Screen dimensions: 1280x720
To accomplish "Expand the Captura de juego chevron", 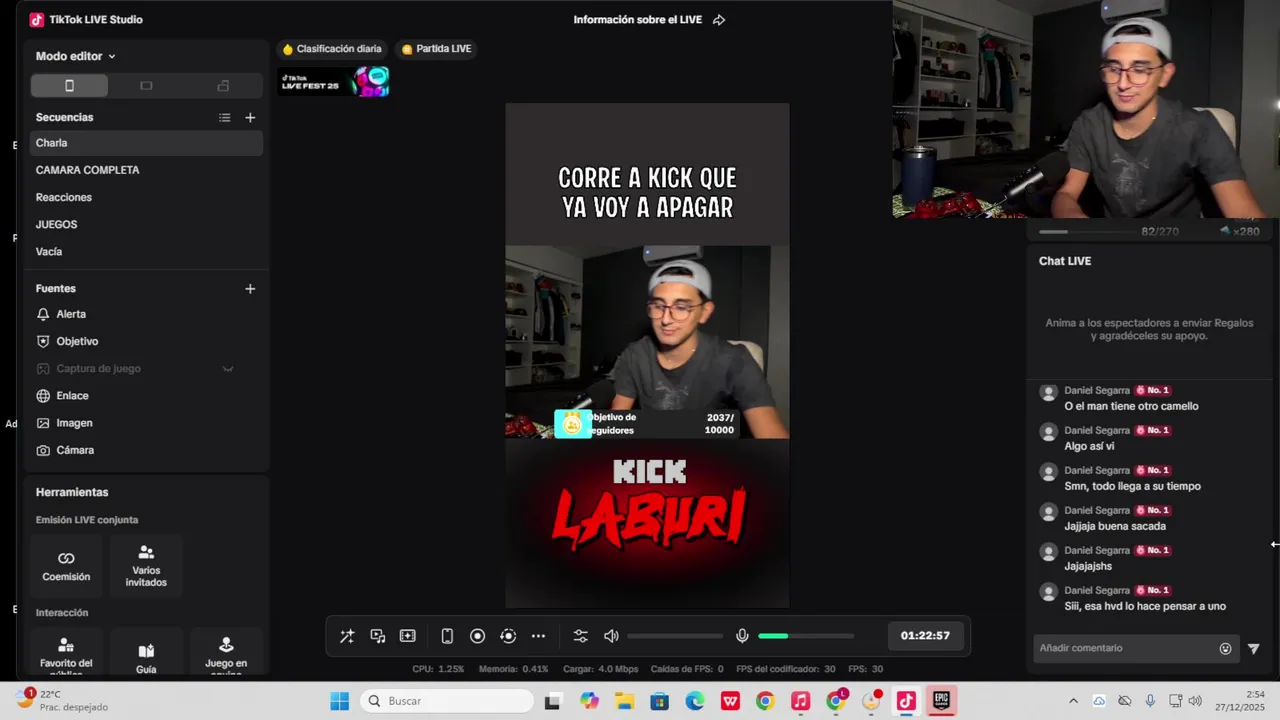I will pyautogui.click(x=228, y=369).
